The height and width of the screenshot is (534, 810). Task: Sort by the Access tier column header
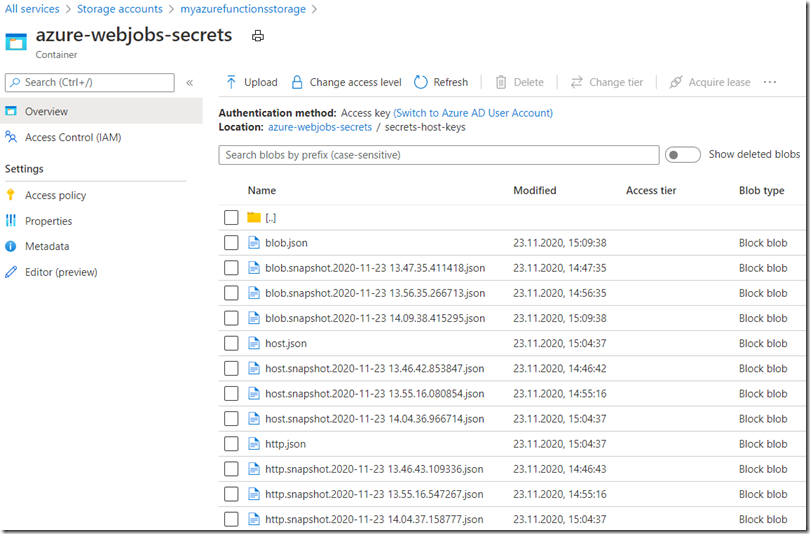point(651,191)
